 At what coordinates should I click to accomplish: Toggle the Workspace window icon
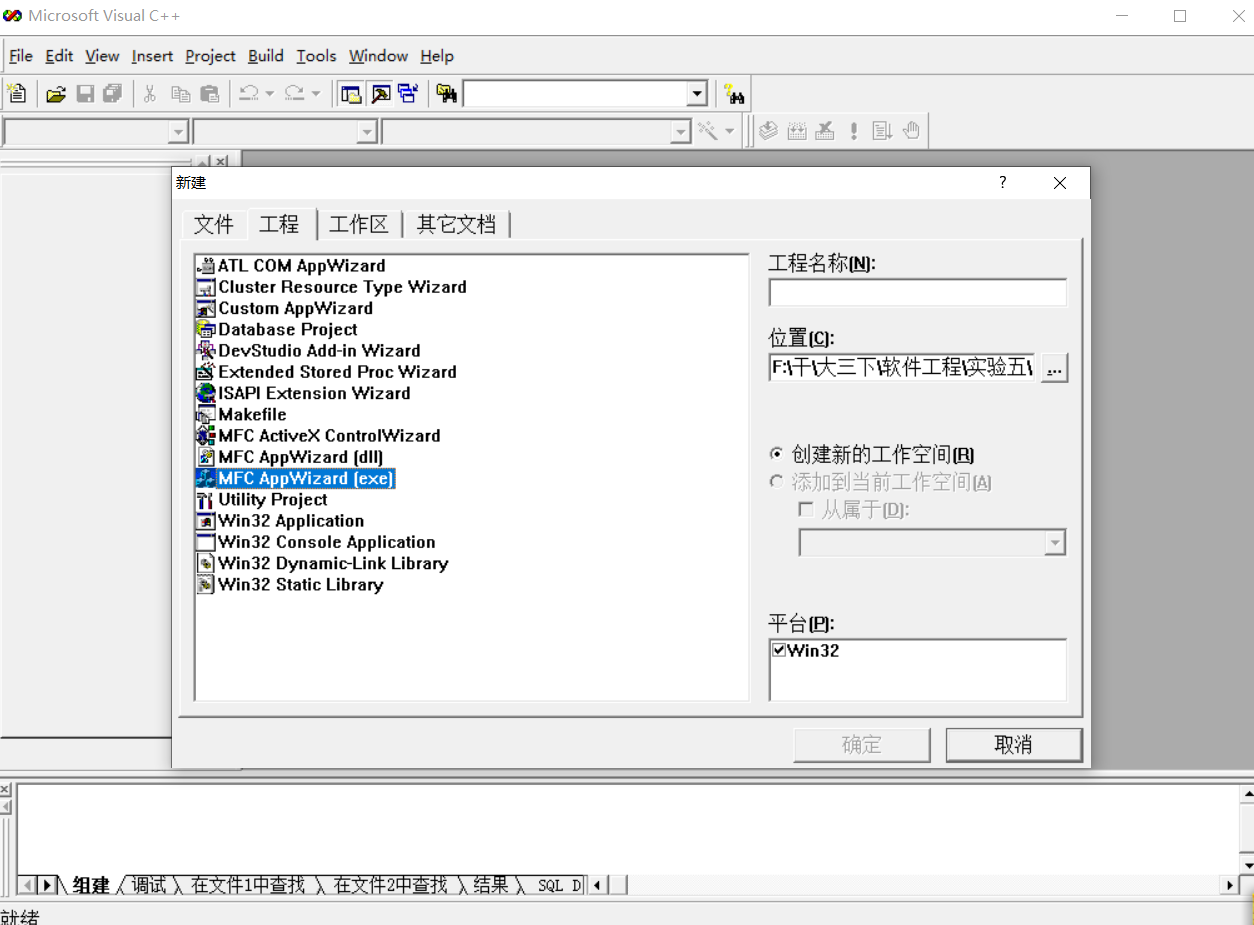click(351, 94)
